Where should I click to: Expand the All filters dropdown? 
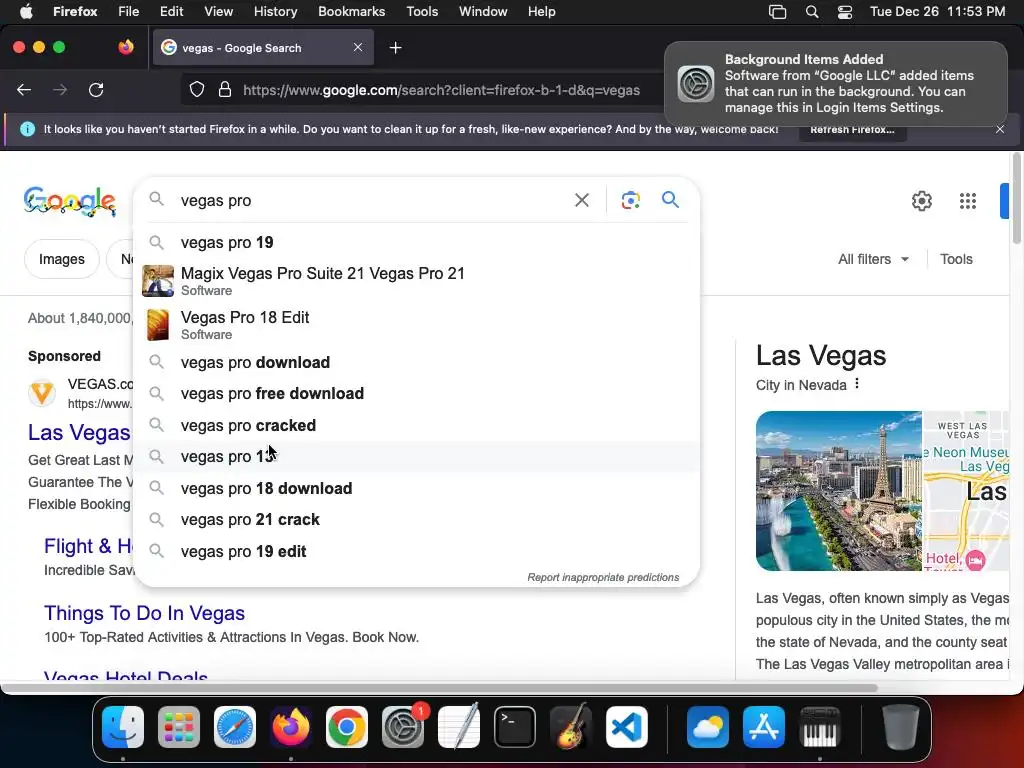[874, 259]
